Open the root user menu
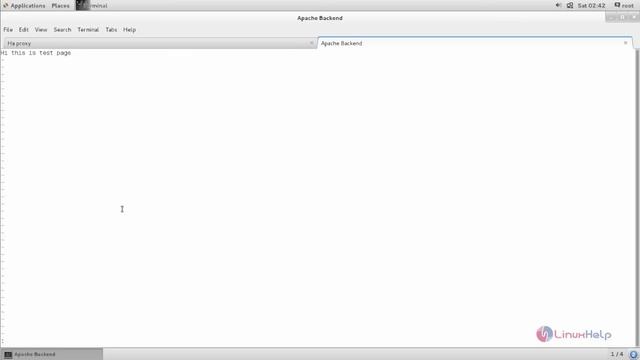The image size is (640, 360). coord(624,6)
